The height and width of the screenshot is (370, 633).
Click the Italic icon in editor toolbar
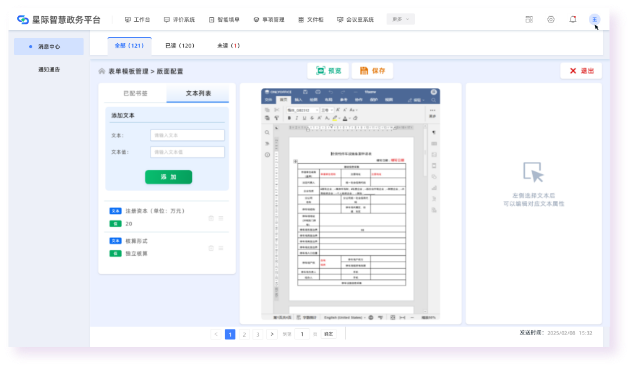tap(297, 118)
